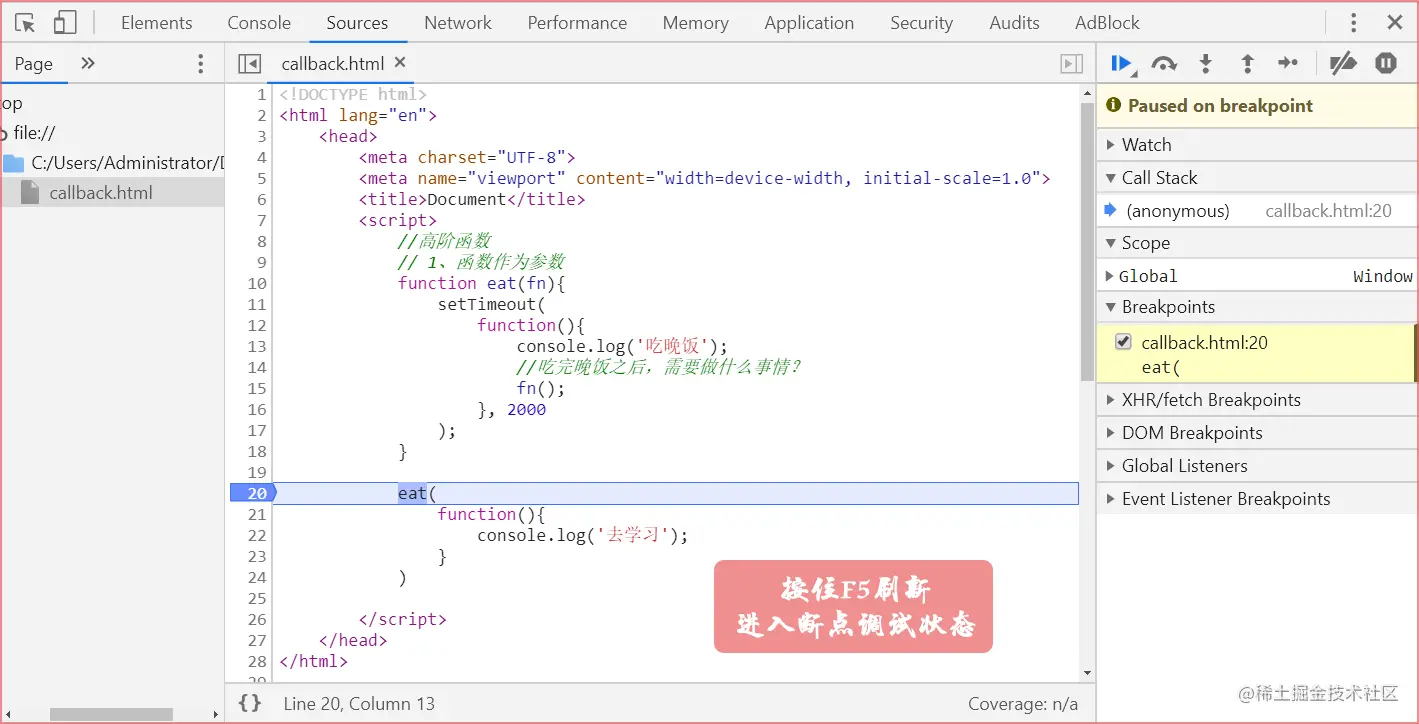Select the file:// tree node

coord(34,133)
